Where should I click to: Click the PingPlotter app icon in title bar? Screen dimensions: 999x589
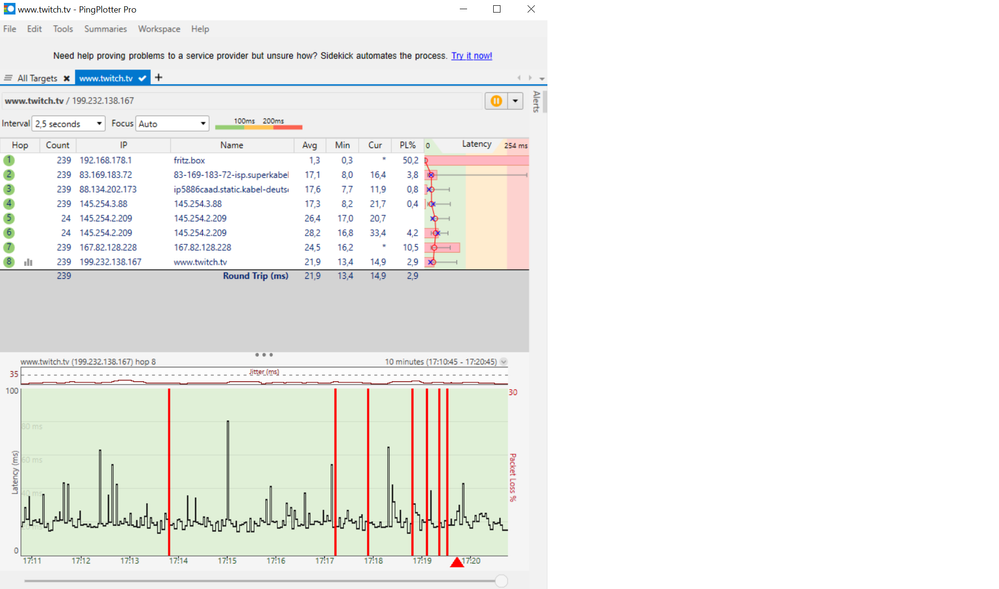pos(9,9)
